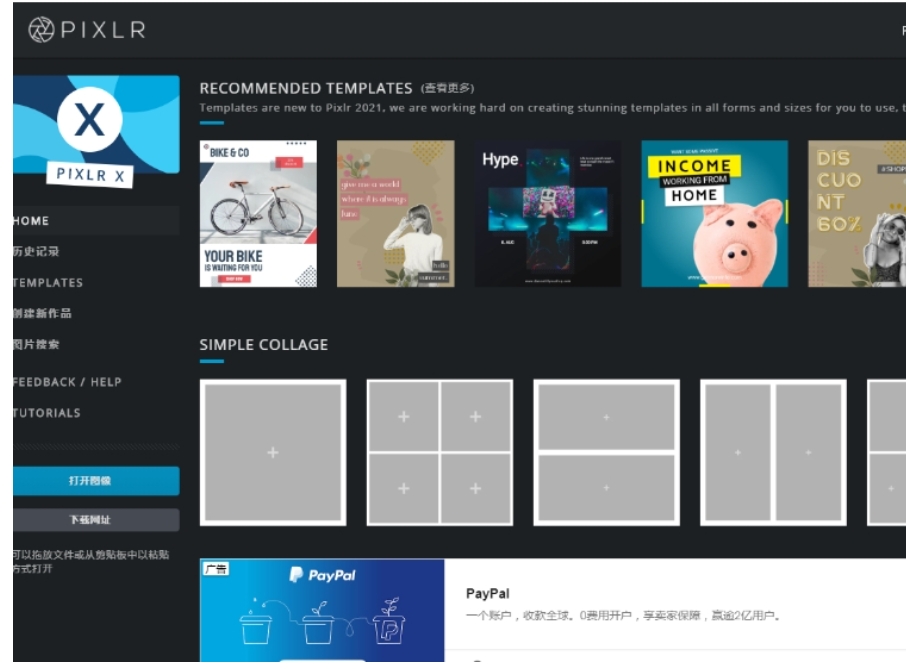This screenshot has height=669, width=906.
Task: Open 历史记录 history in the sidebar
Action: 36,251
